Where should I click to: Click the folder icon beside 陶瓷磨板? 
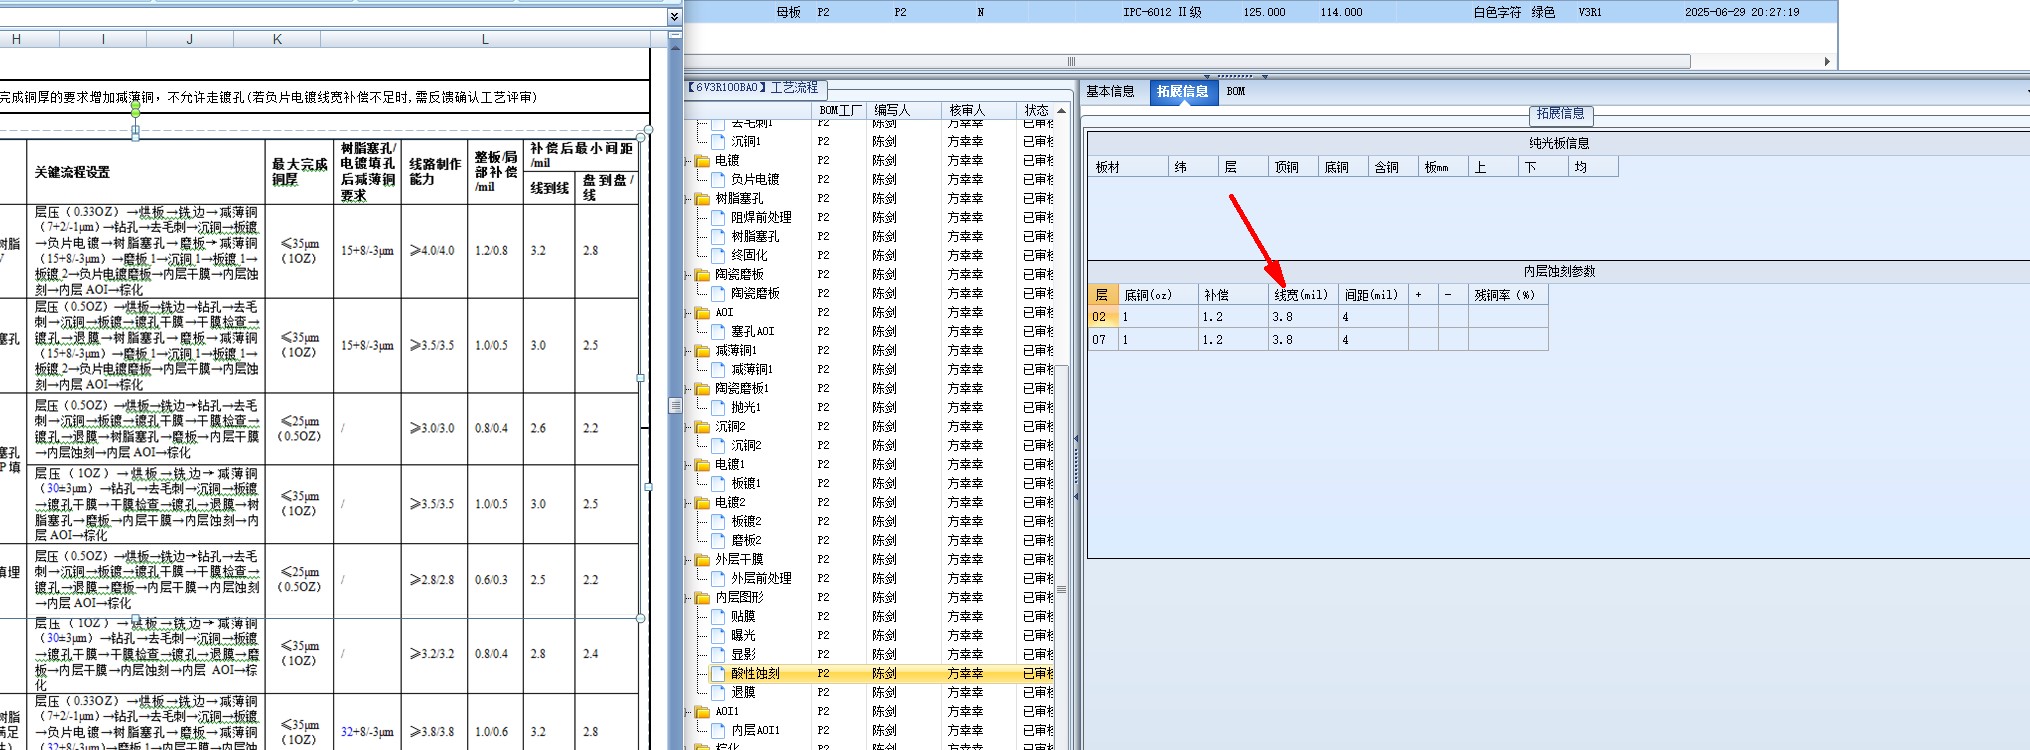[702, 274]
